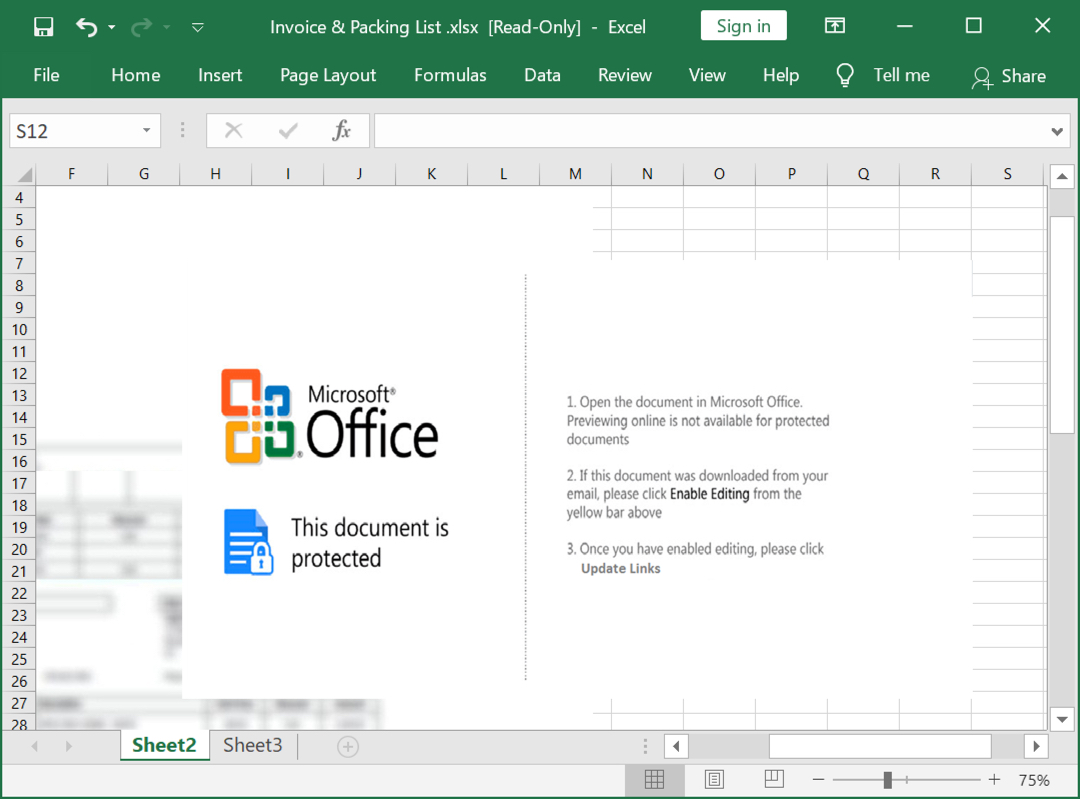Click the vertical scrollbar thumb

(x=1062, y=325)
